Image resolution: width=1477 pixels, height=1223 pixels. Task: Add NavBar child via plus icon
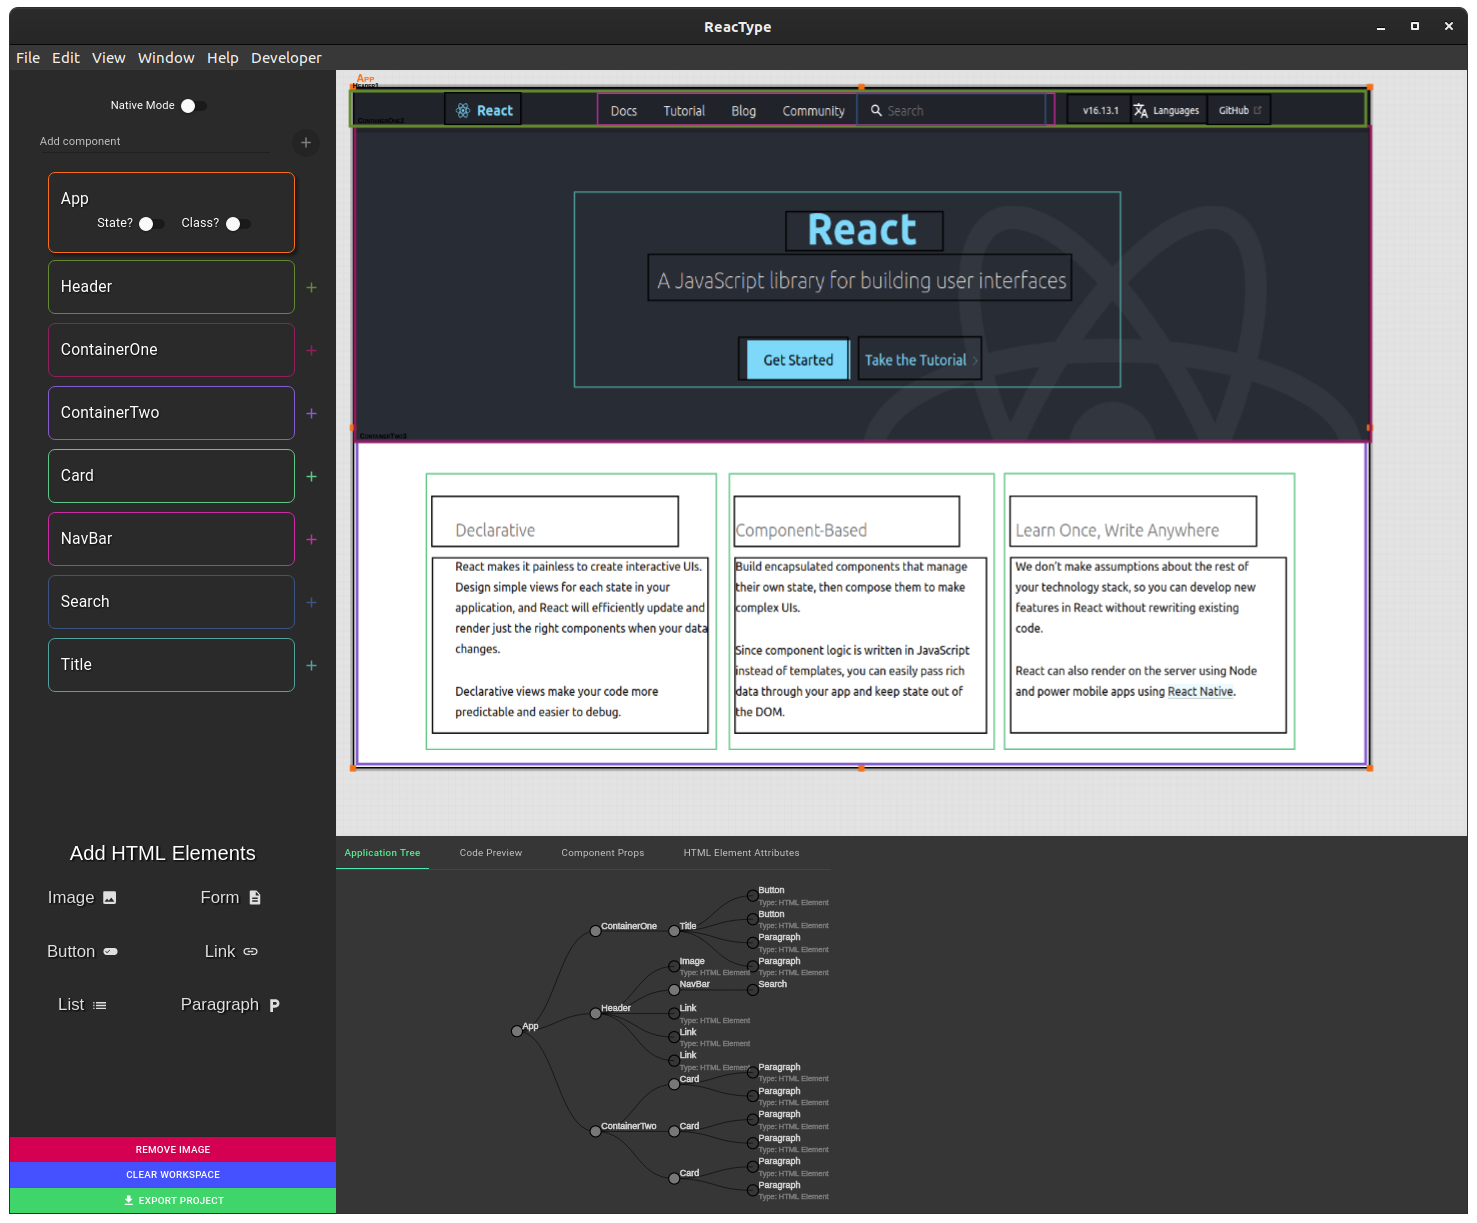(311, 540)
